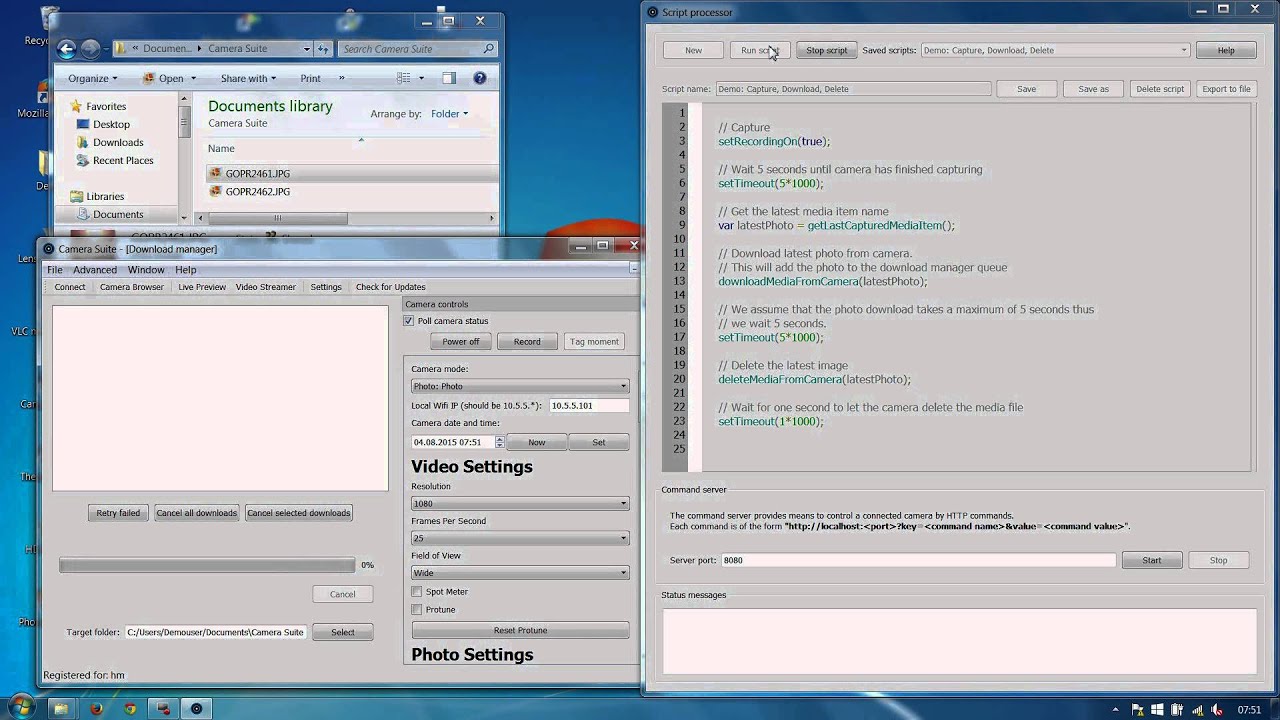This screenshot has height=720, width=1280.
Task: Uncheck Poll camera status
Action: pos(408,321)
